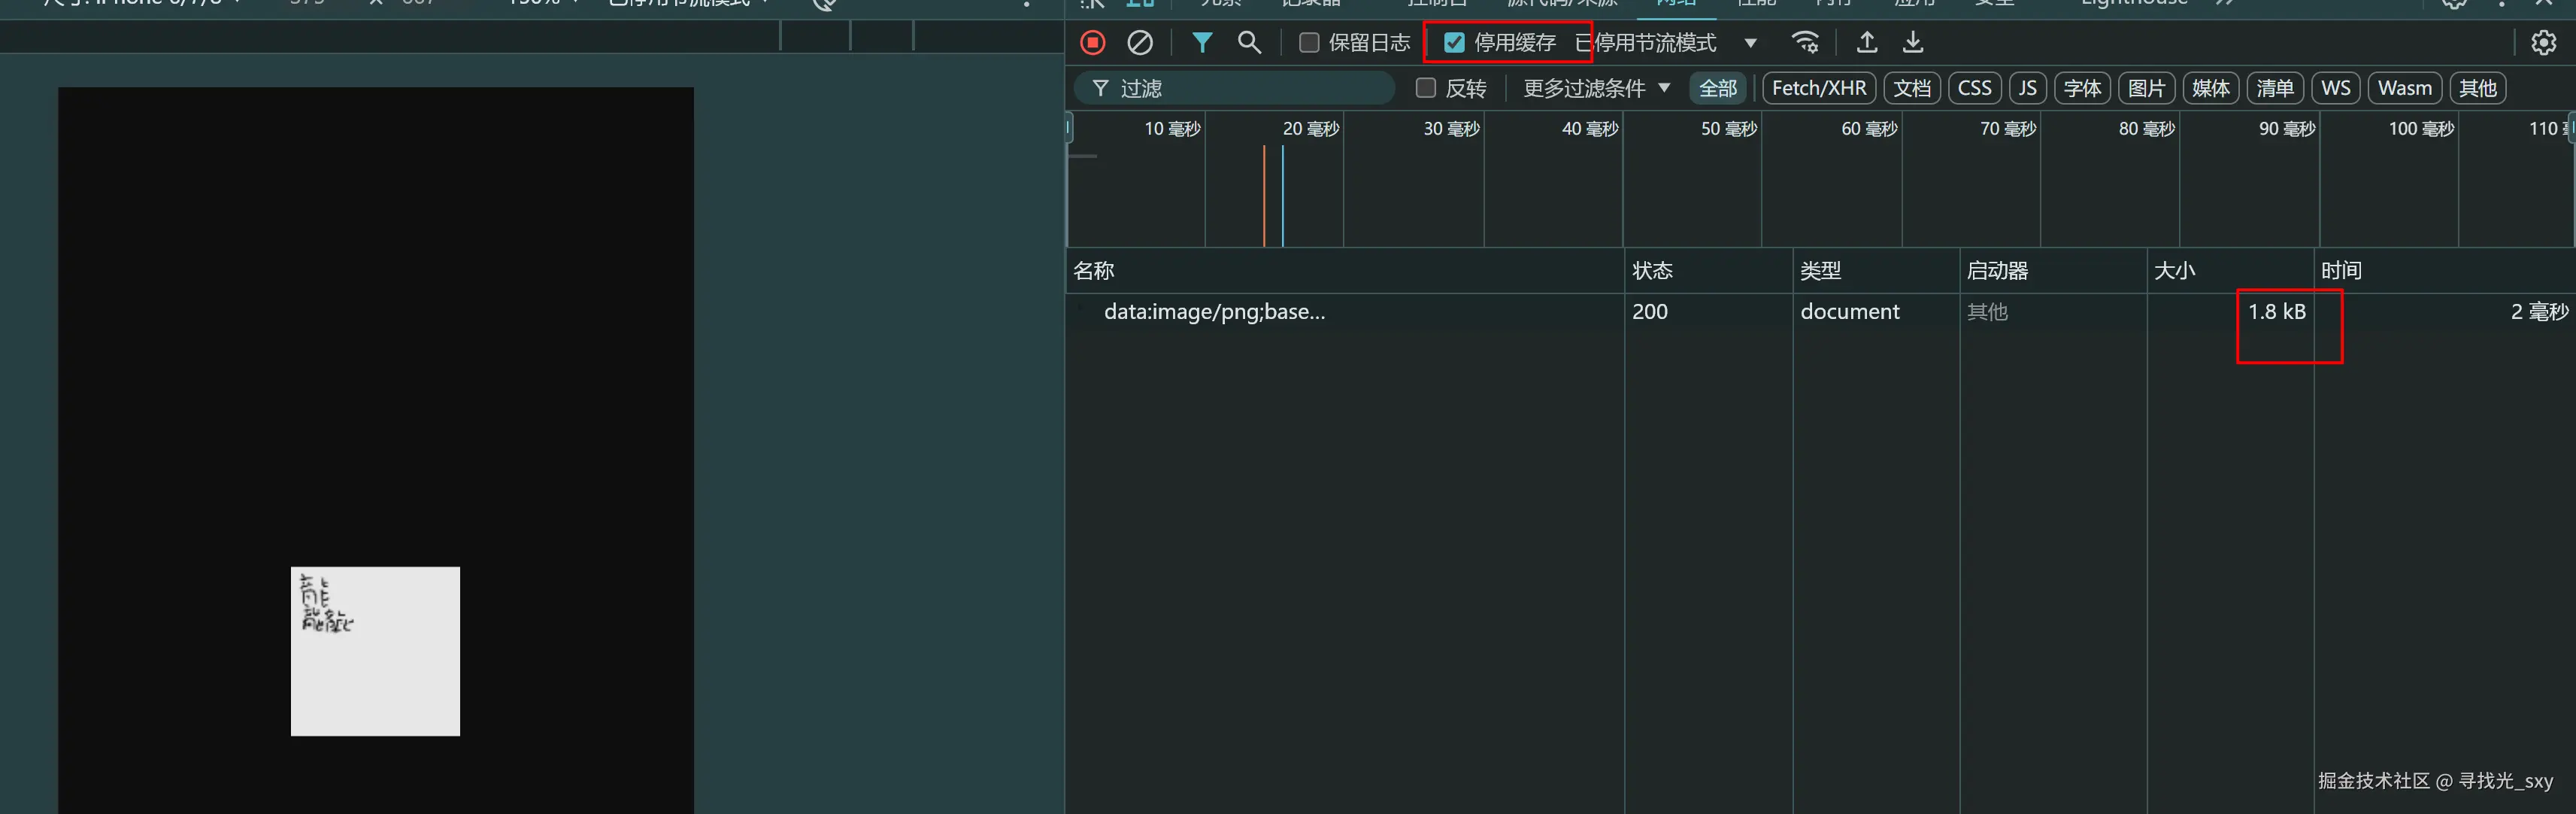The image size is (2576, 814).
Task: Click the red stop recording icon
Action: [1092, 43]
